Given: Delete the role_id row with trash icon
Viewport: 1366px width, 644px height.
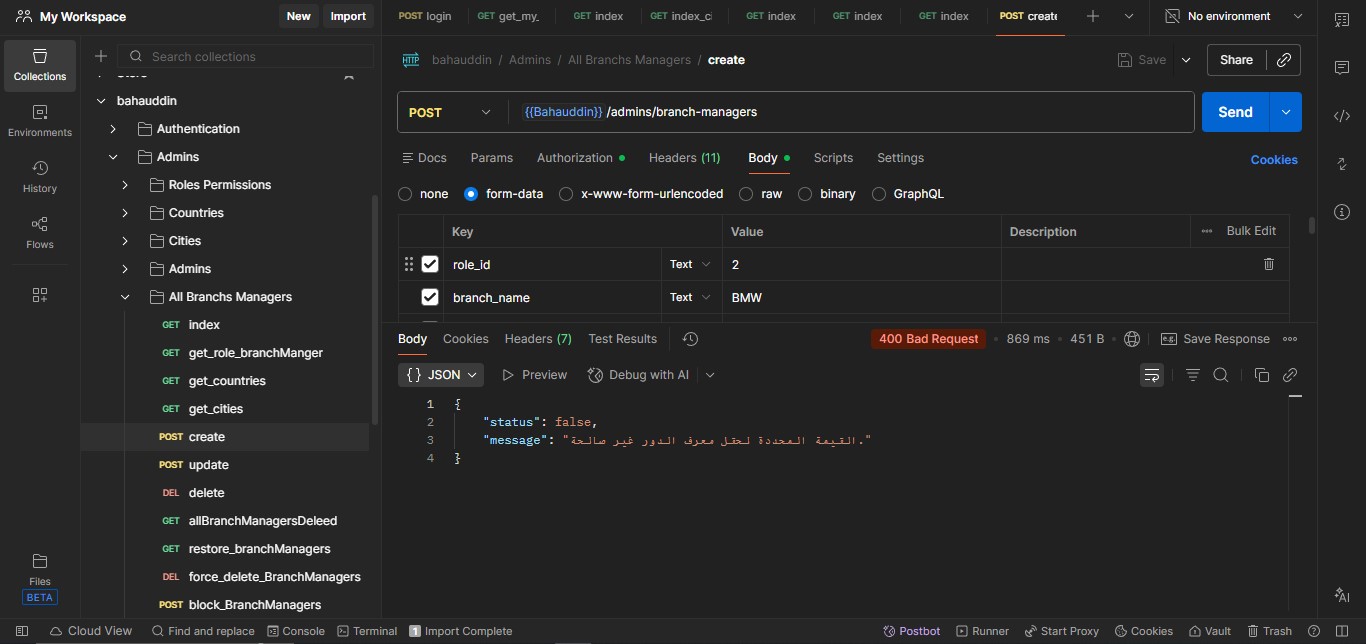Looking at the screenshot, I should [x=1269, y=264].
